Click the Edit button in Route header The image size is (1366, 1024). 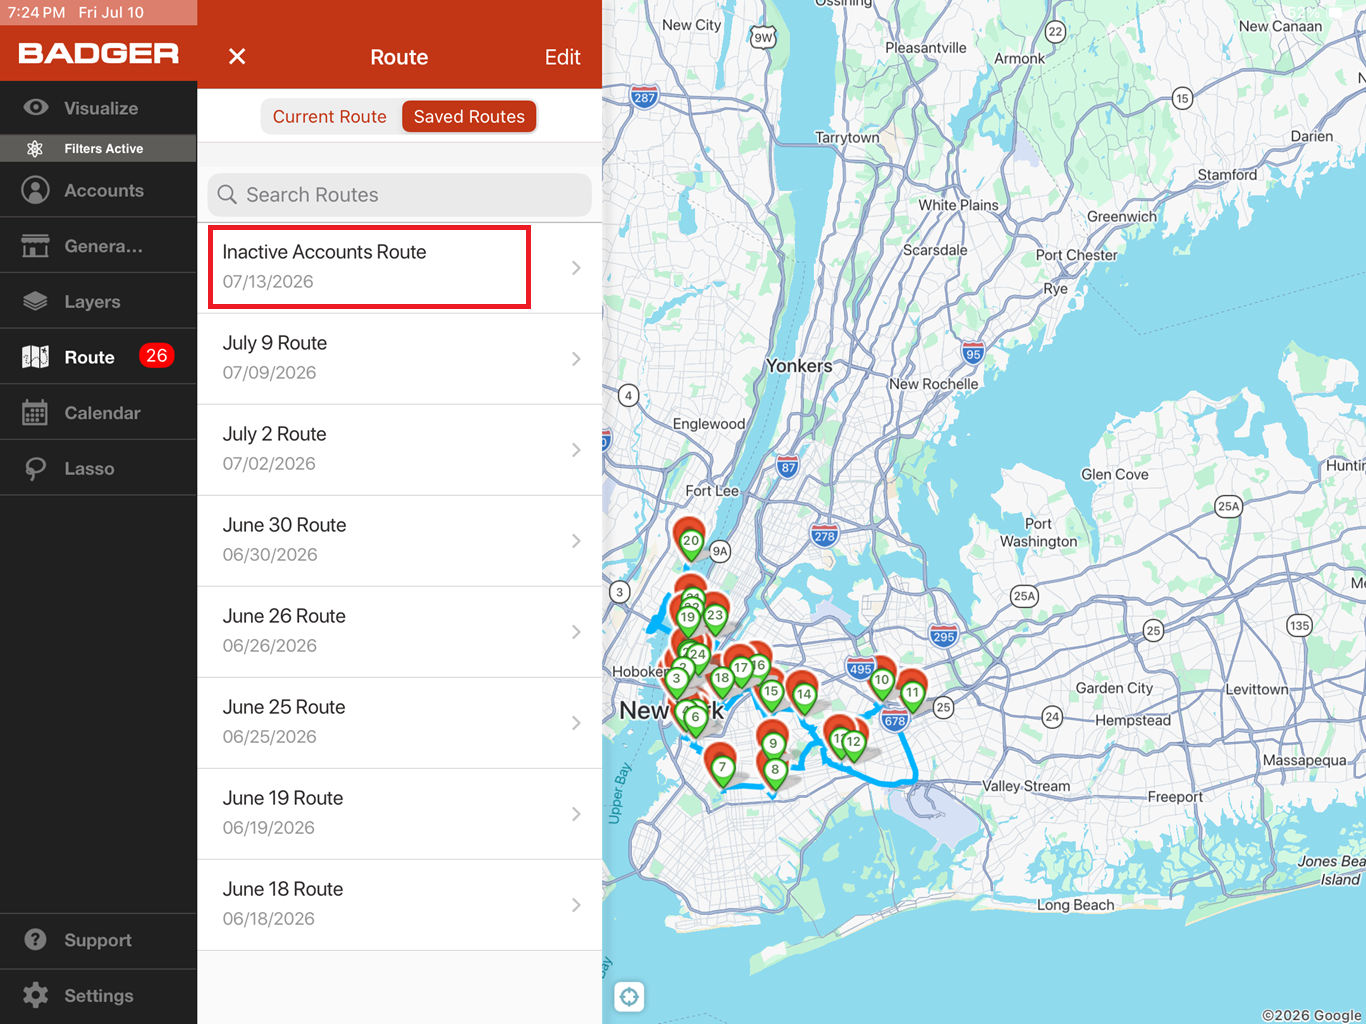pos(563,57)
